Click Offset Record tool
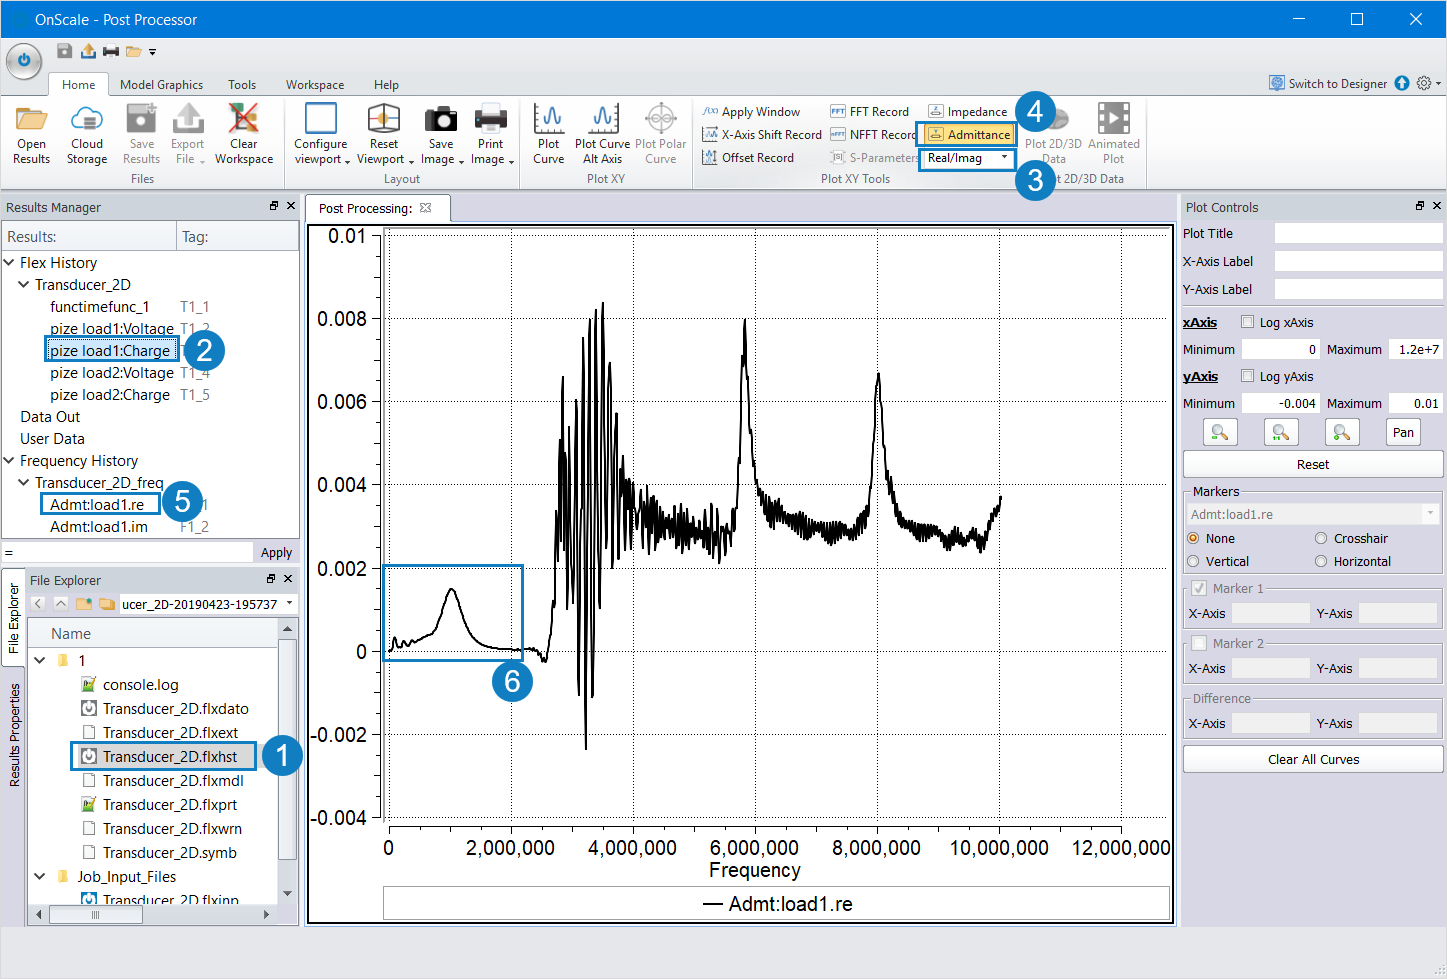This screenshot has height=979, width=1447. tap(748, 158)
